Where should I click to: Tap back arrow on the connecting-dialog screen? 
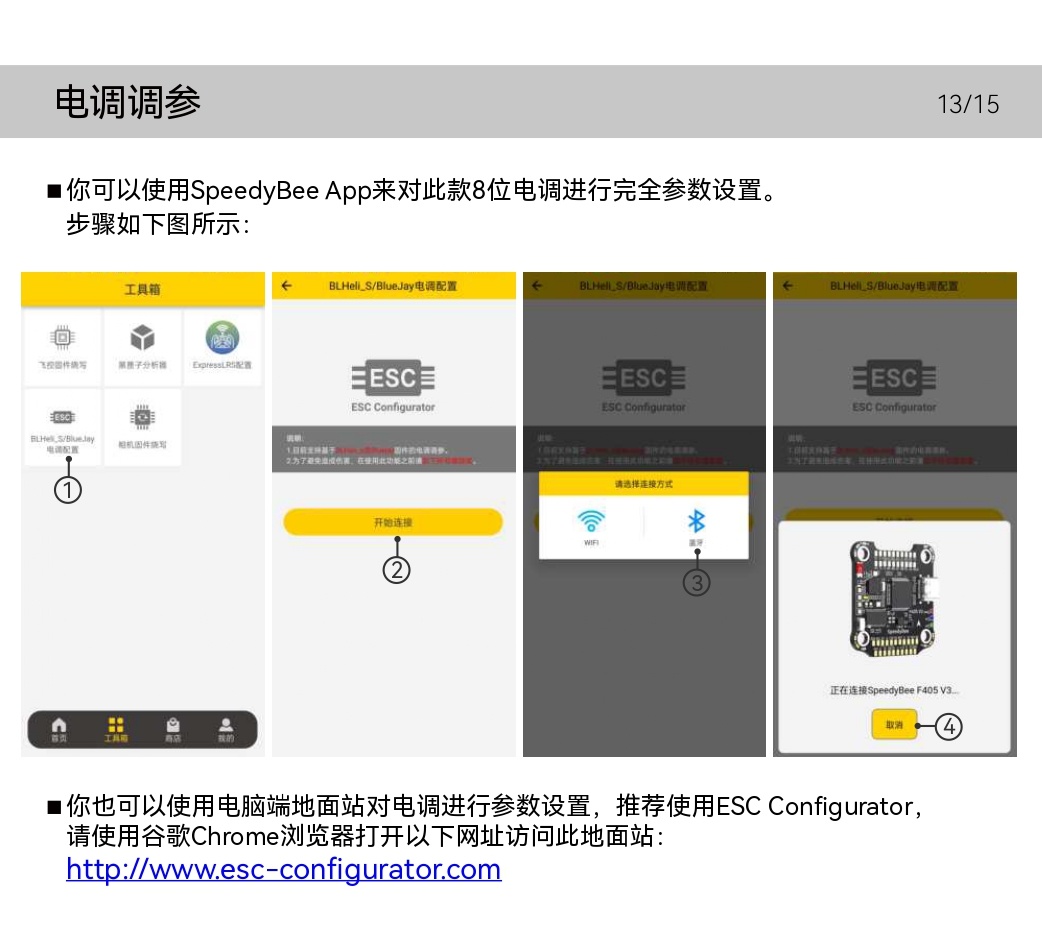[787, 286]
